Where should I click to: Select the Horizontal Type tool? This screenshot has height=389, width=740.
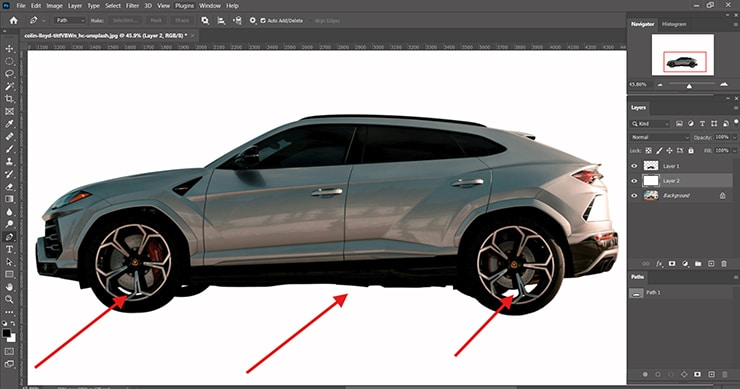point(9,249)
